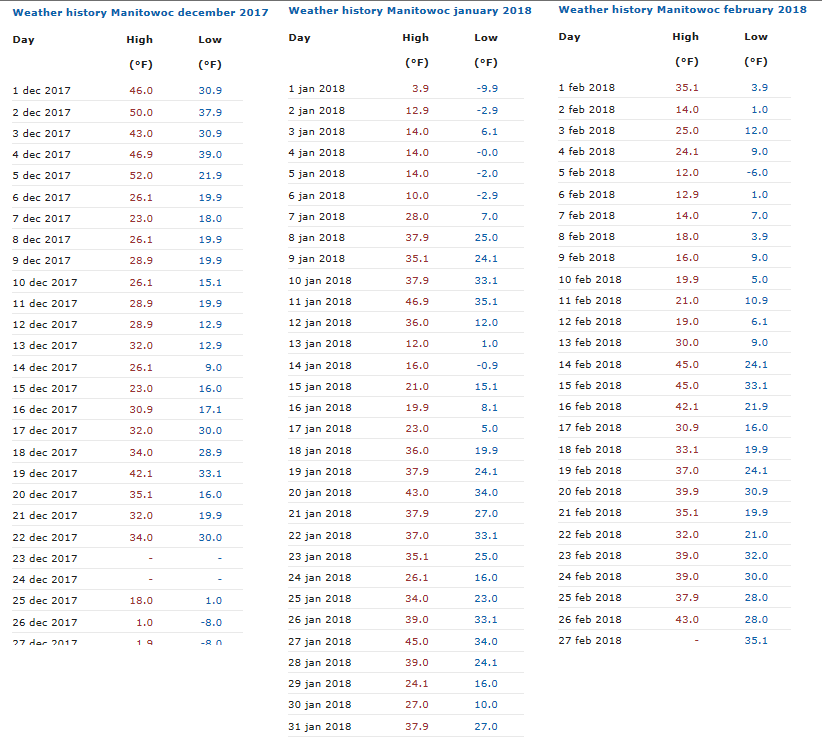Select the 9 jan 2018 day cell

coord(317,258)
